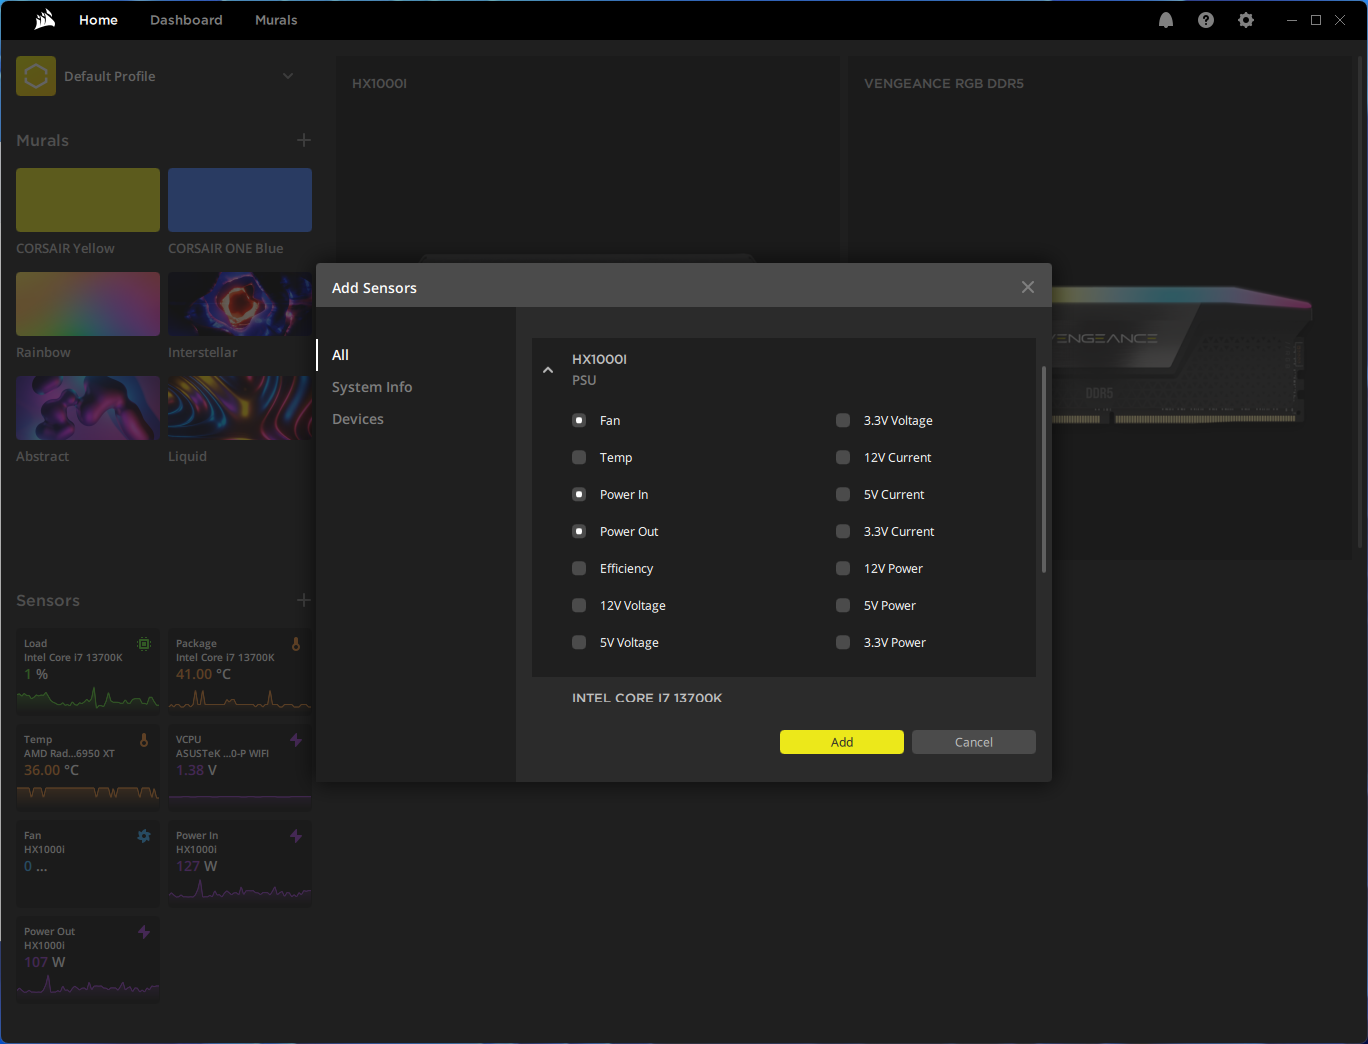Open the Power Out 107 W sensor card
This screenshot has width=1368, height=1044.
point(88,959)
